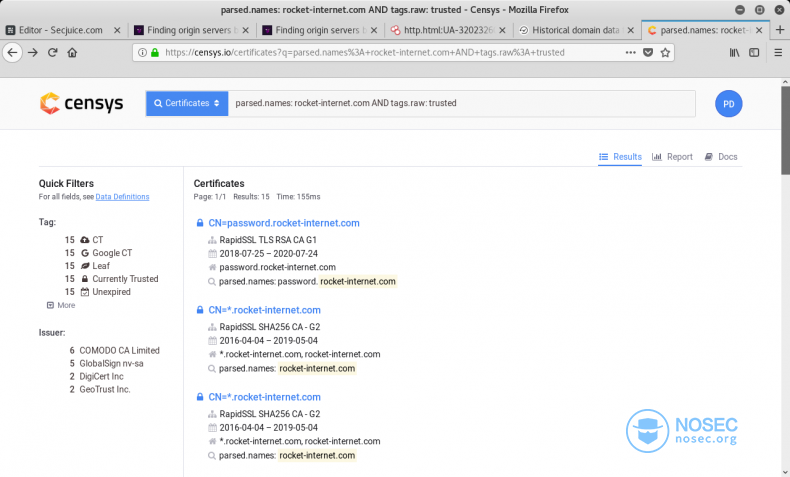The image size is (790, 477).
Task: Click the scrollbar up arrow
Action: 785,82
